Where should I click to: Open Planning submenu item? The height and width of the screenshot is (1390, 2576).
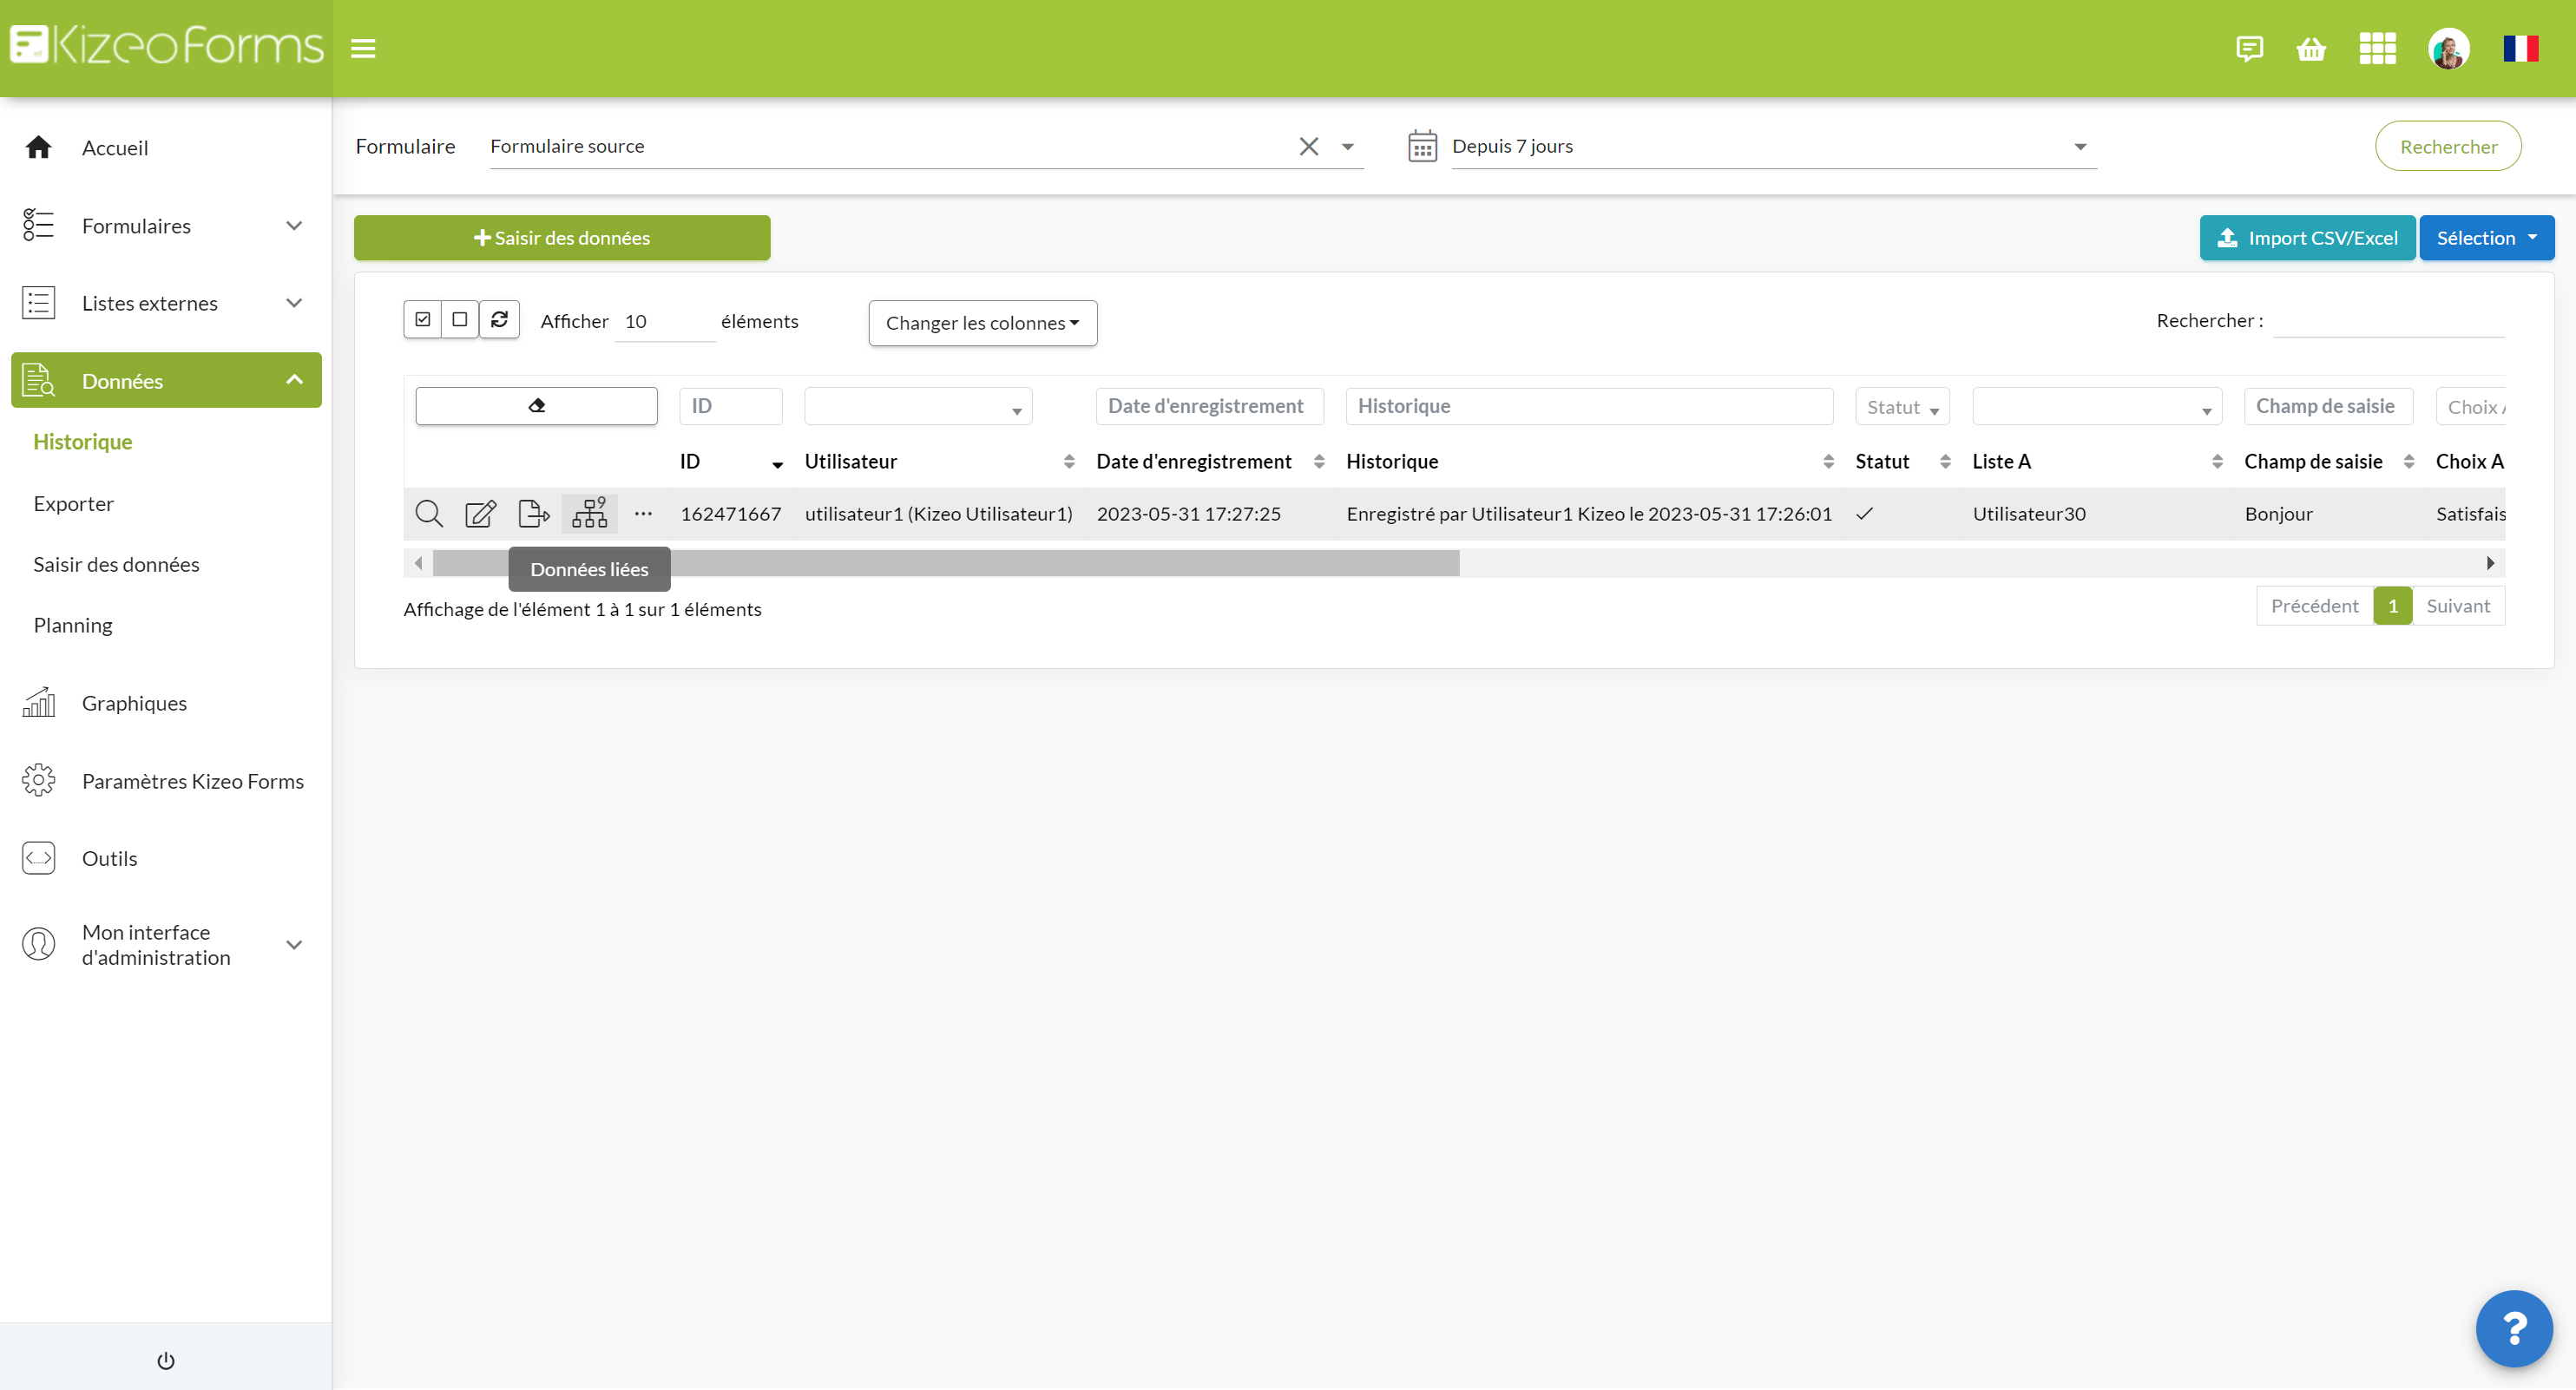tap(73, 626)
